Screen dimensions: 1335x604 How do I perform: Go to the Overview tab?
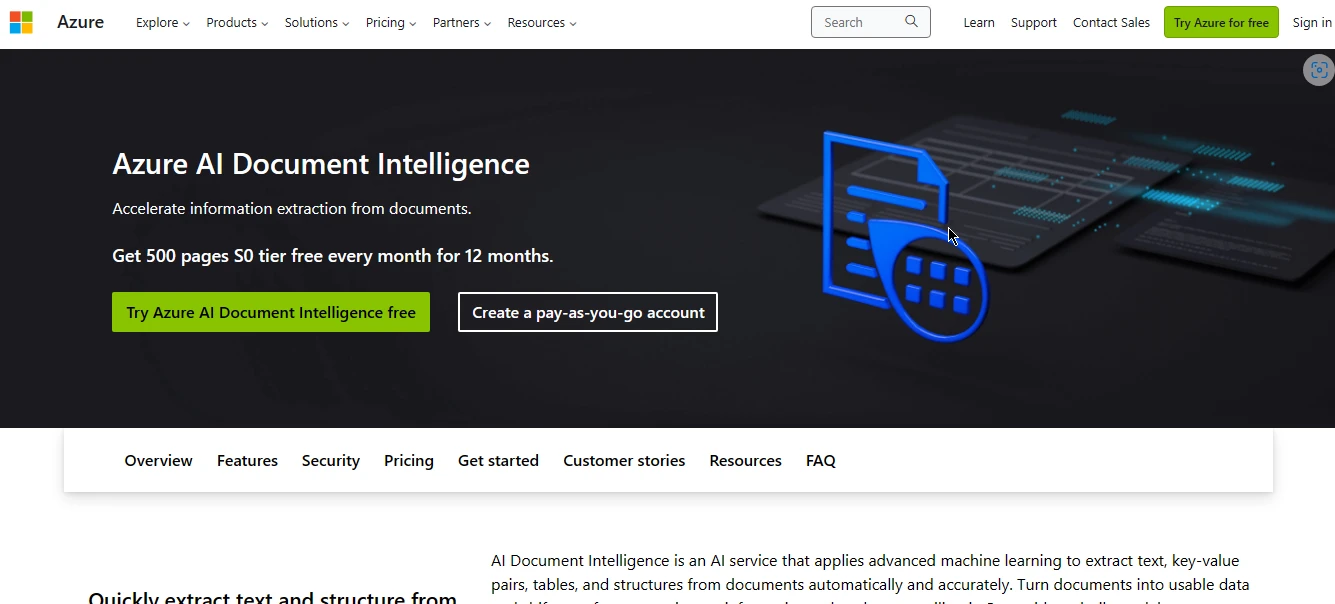pos(158,461)
